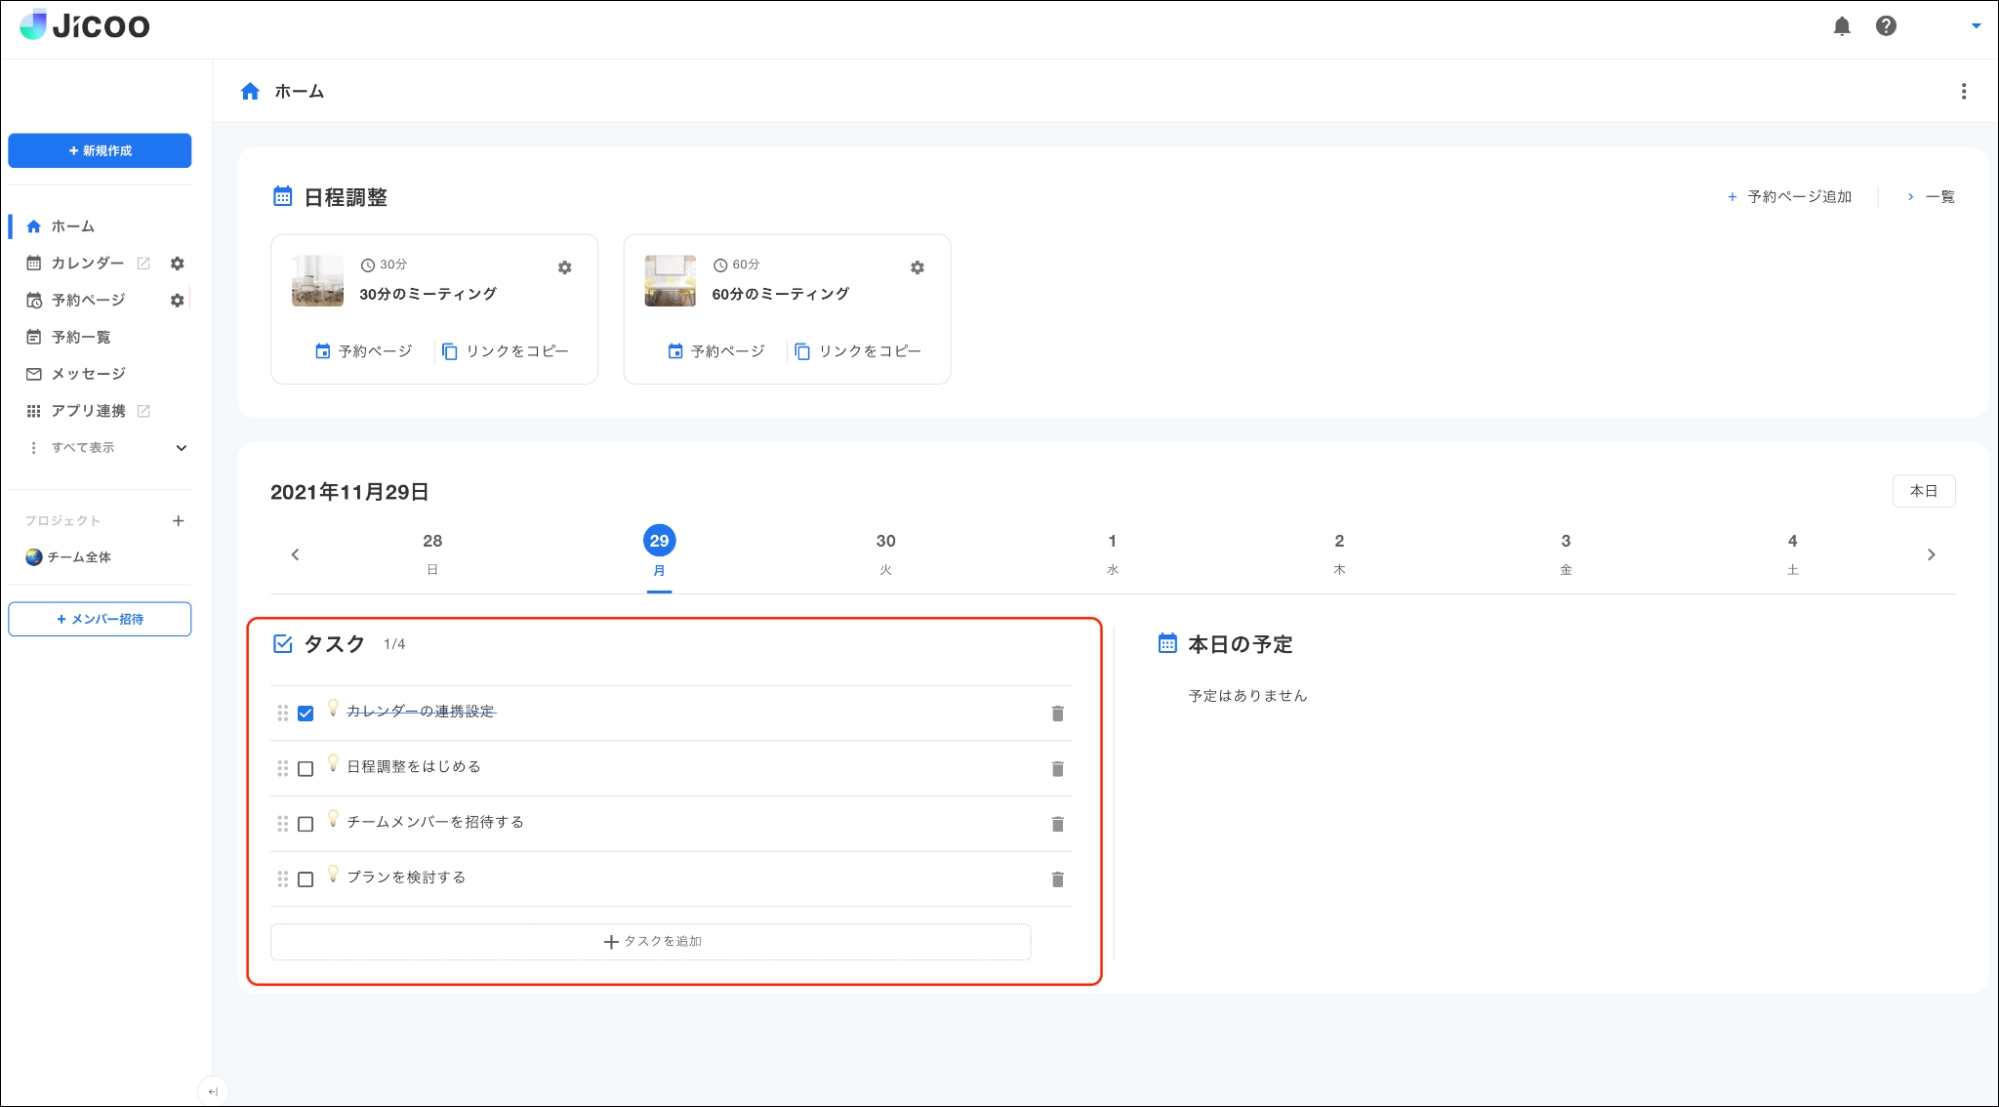Image resolution: width=1999 pixels, height=1107 pixels.
Task: Open the notifications bell icon
Action: [x=1841, y=26]
